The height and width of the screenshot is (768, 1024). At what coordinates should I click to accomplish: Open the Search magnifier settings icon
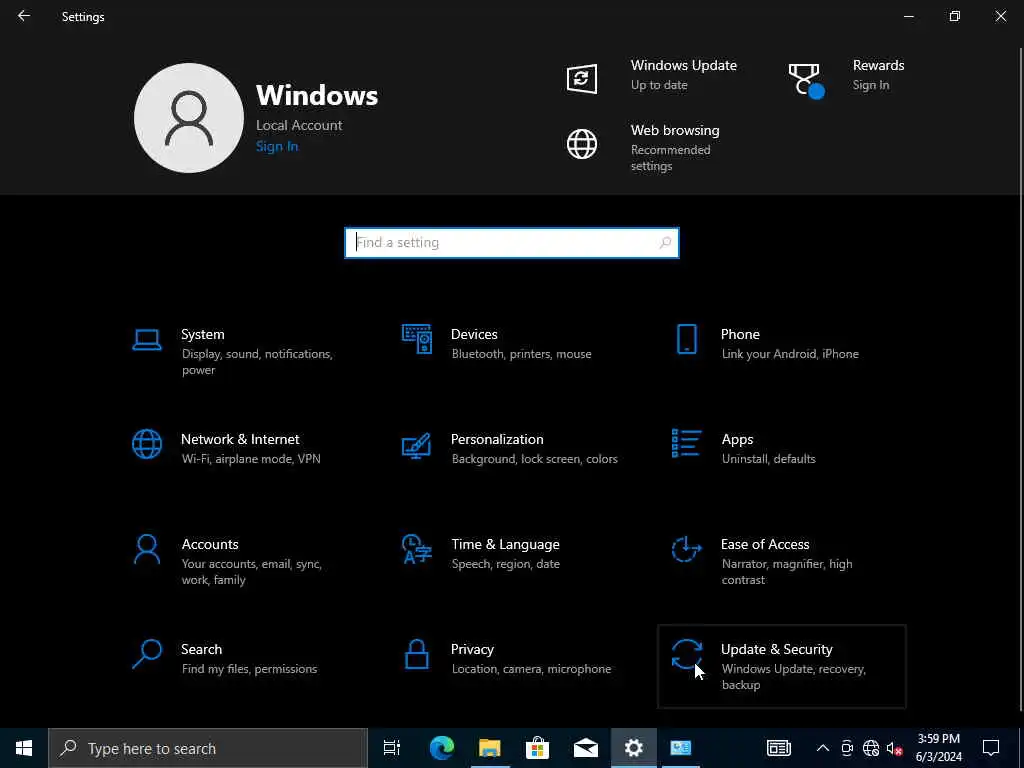click(x=147, y=654)
